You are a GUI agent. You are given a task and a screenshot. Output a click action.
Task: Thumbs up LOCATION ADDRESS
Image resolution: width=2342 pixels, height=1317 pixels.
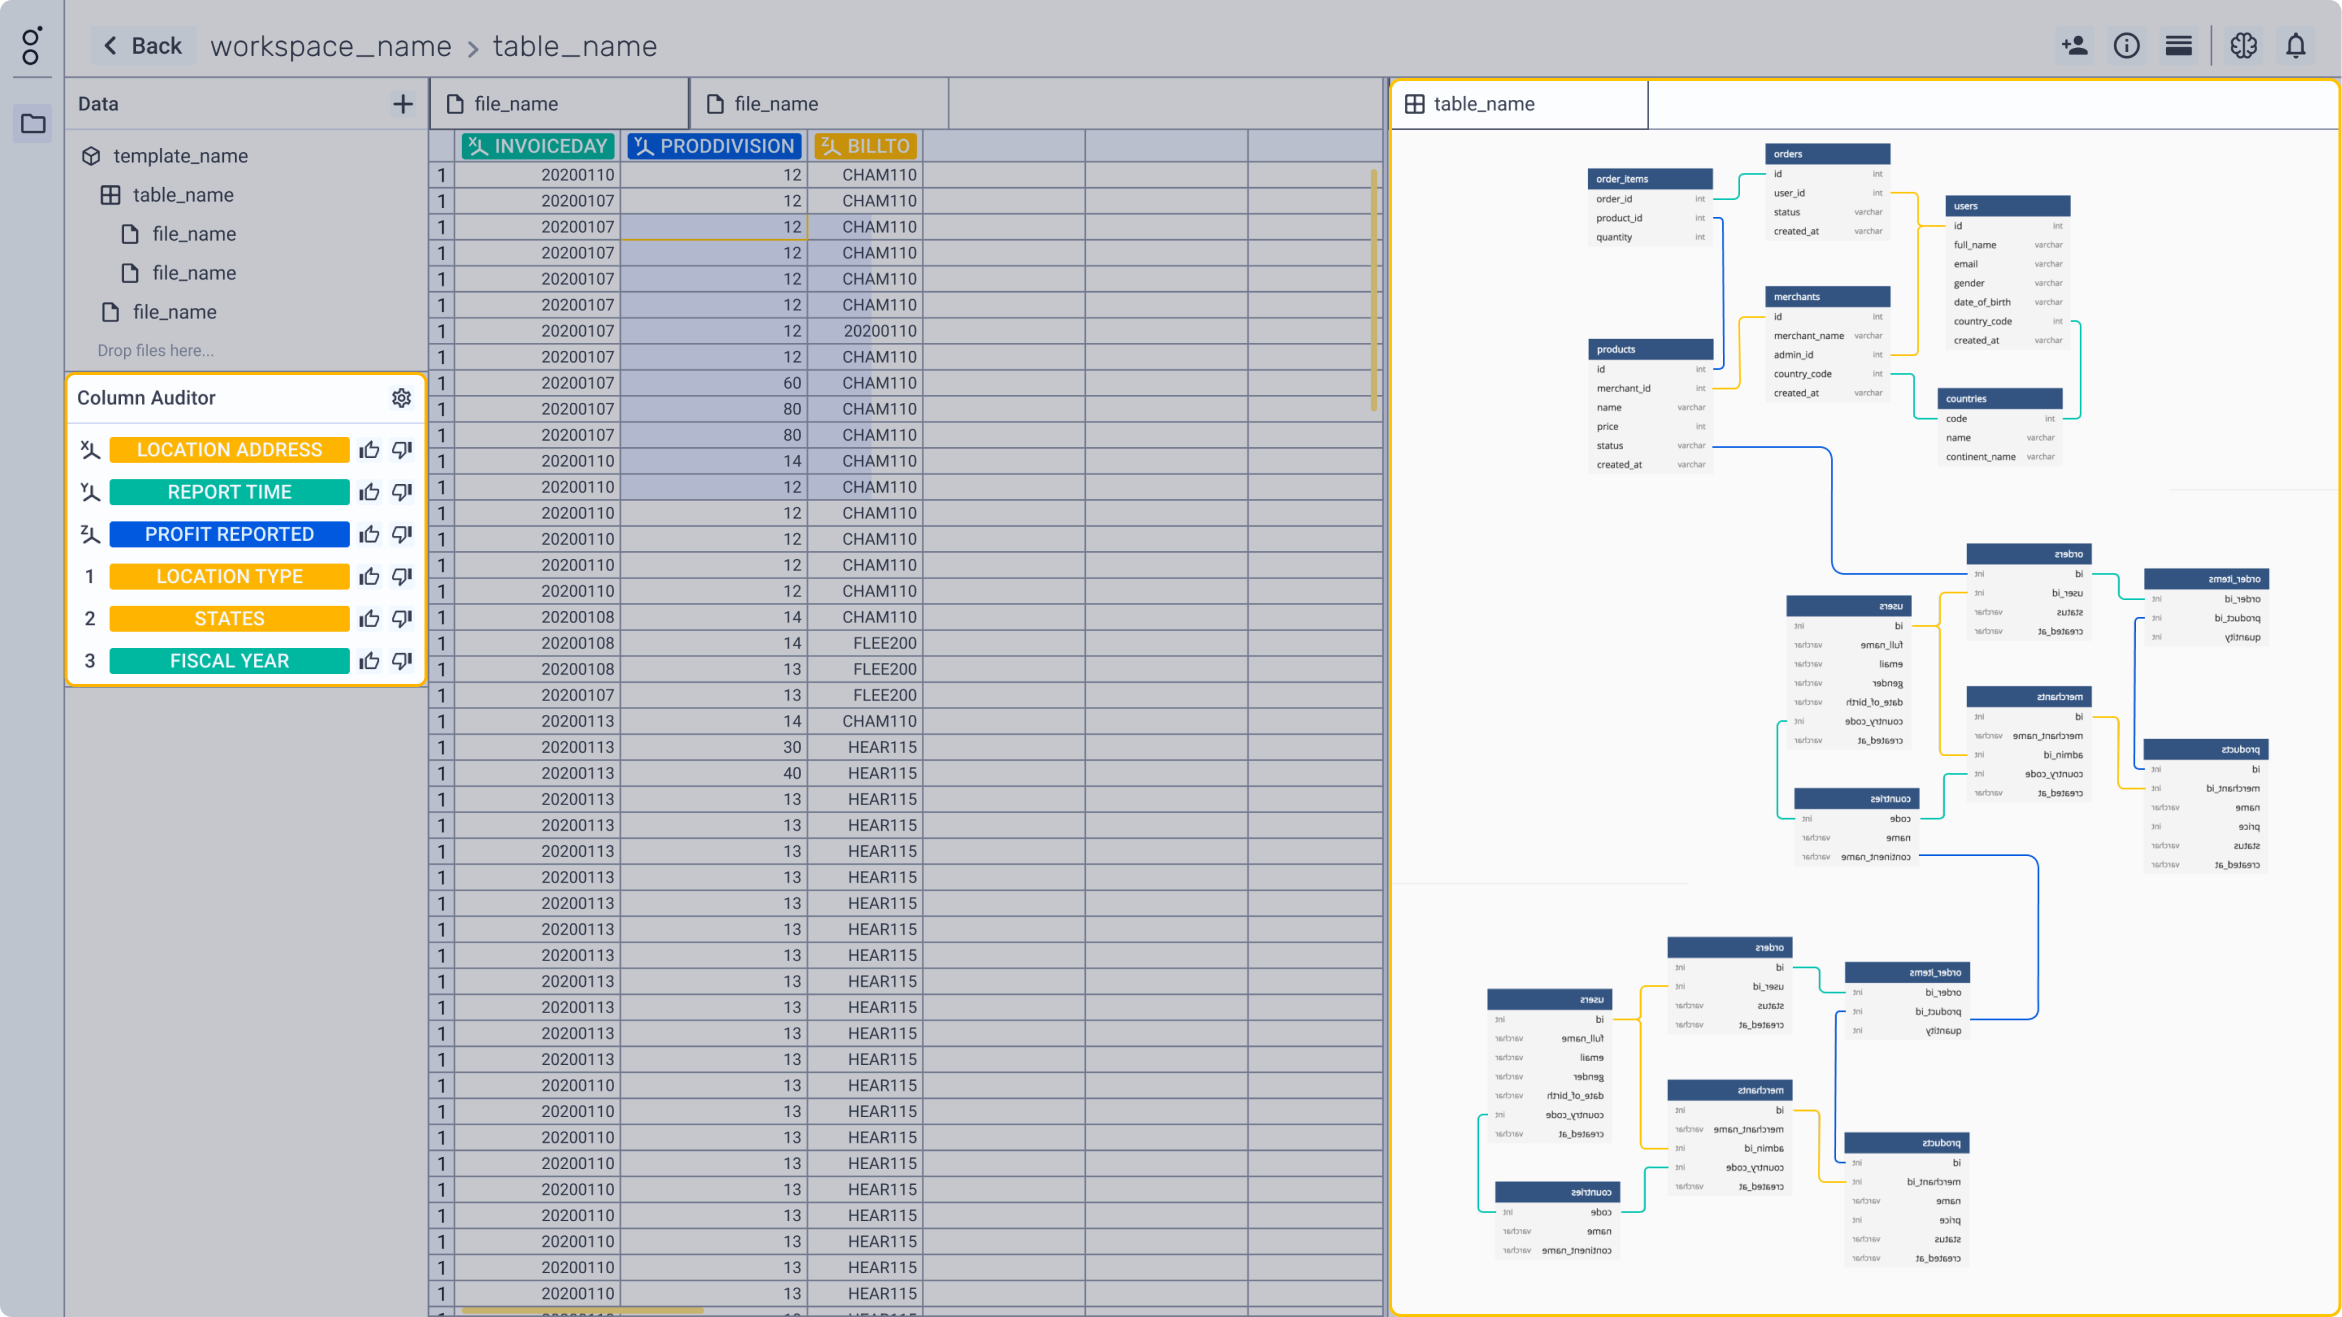(x=370, y=450)
